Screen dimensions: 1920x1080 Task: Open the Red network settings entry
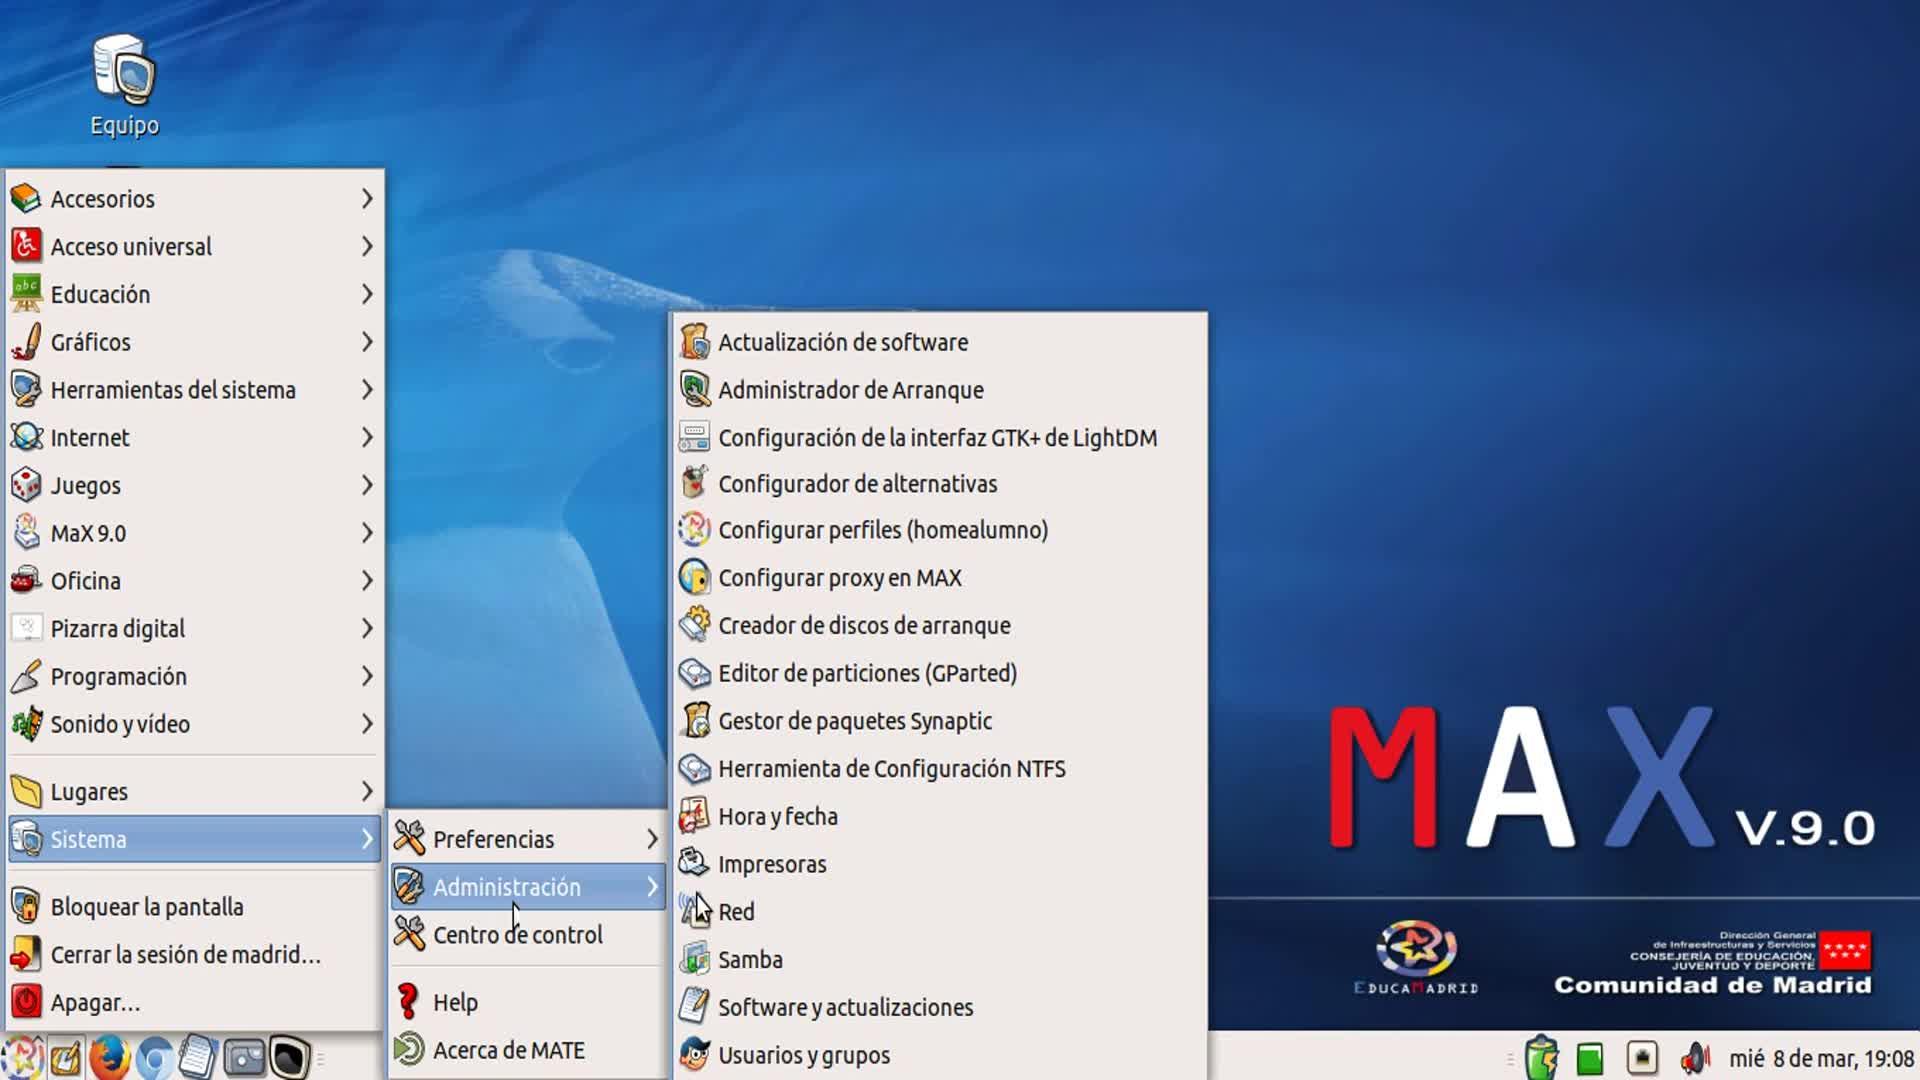pos(940,911)
